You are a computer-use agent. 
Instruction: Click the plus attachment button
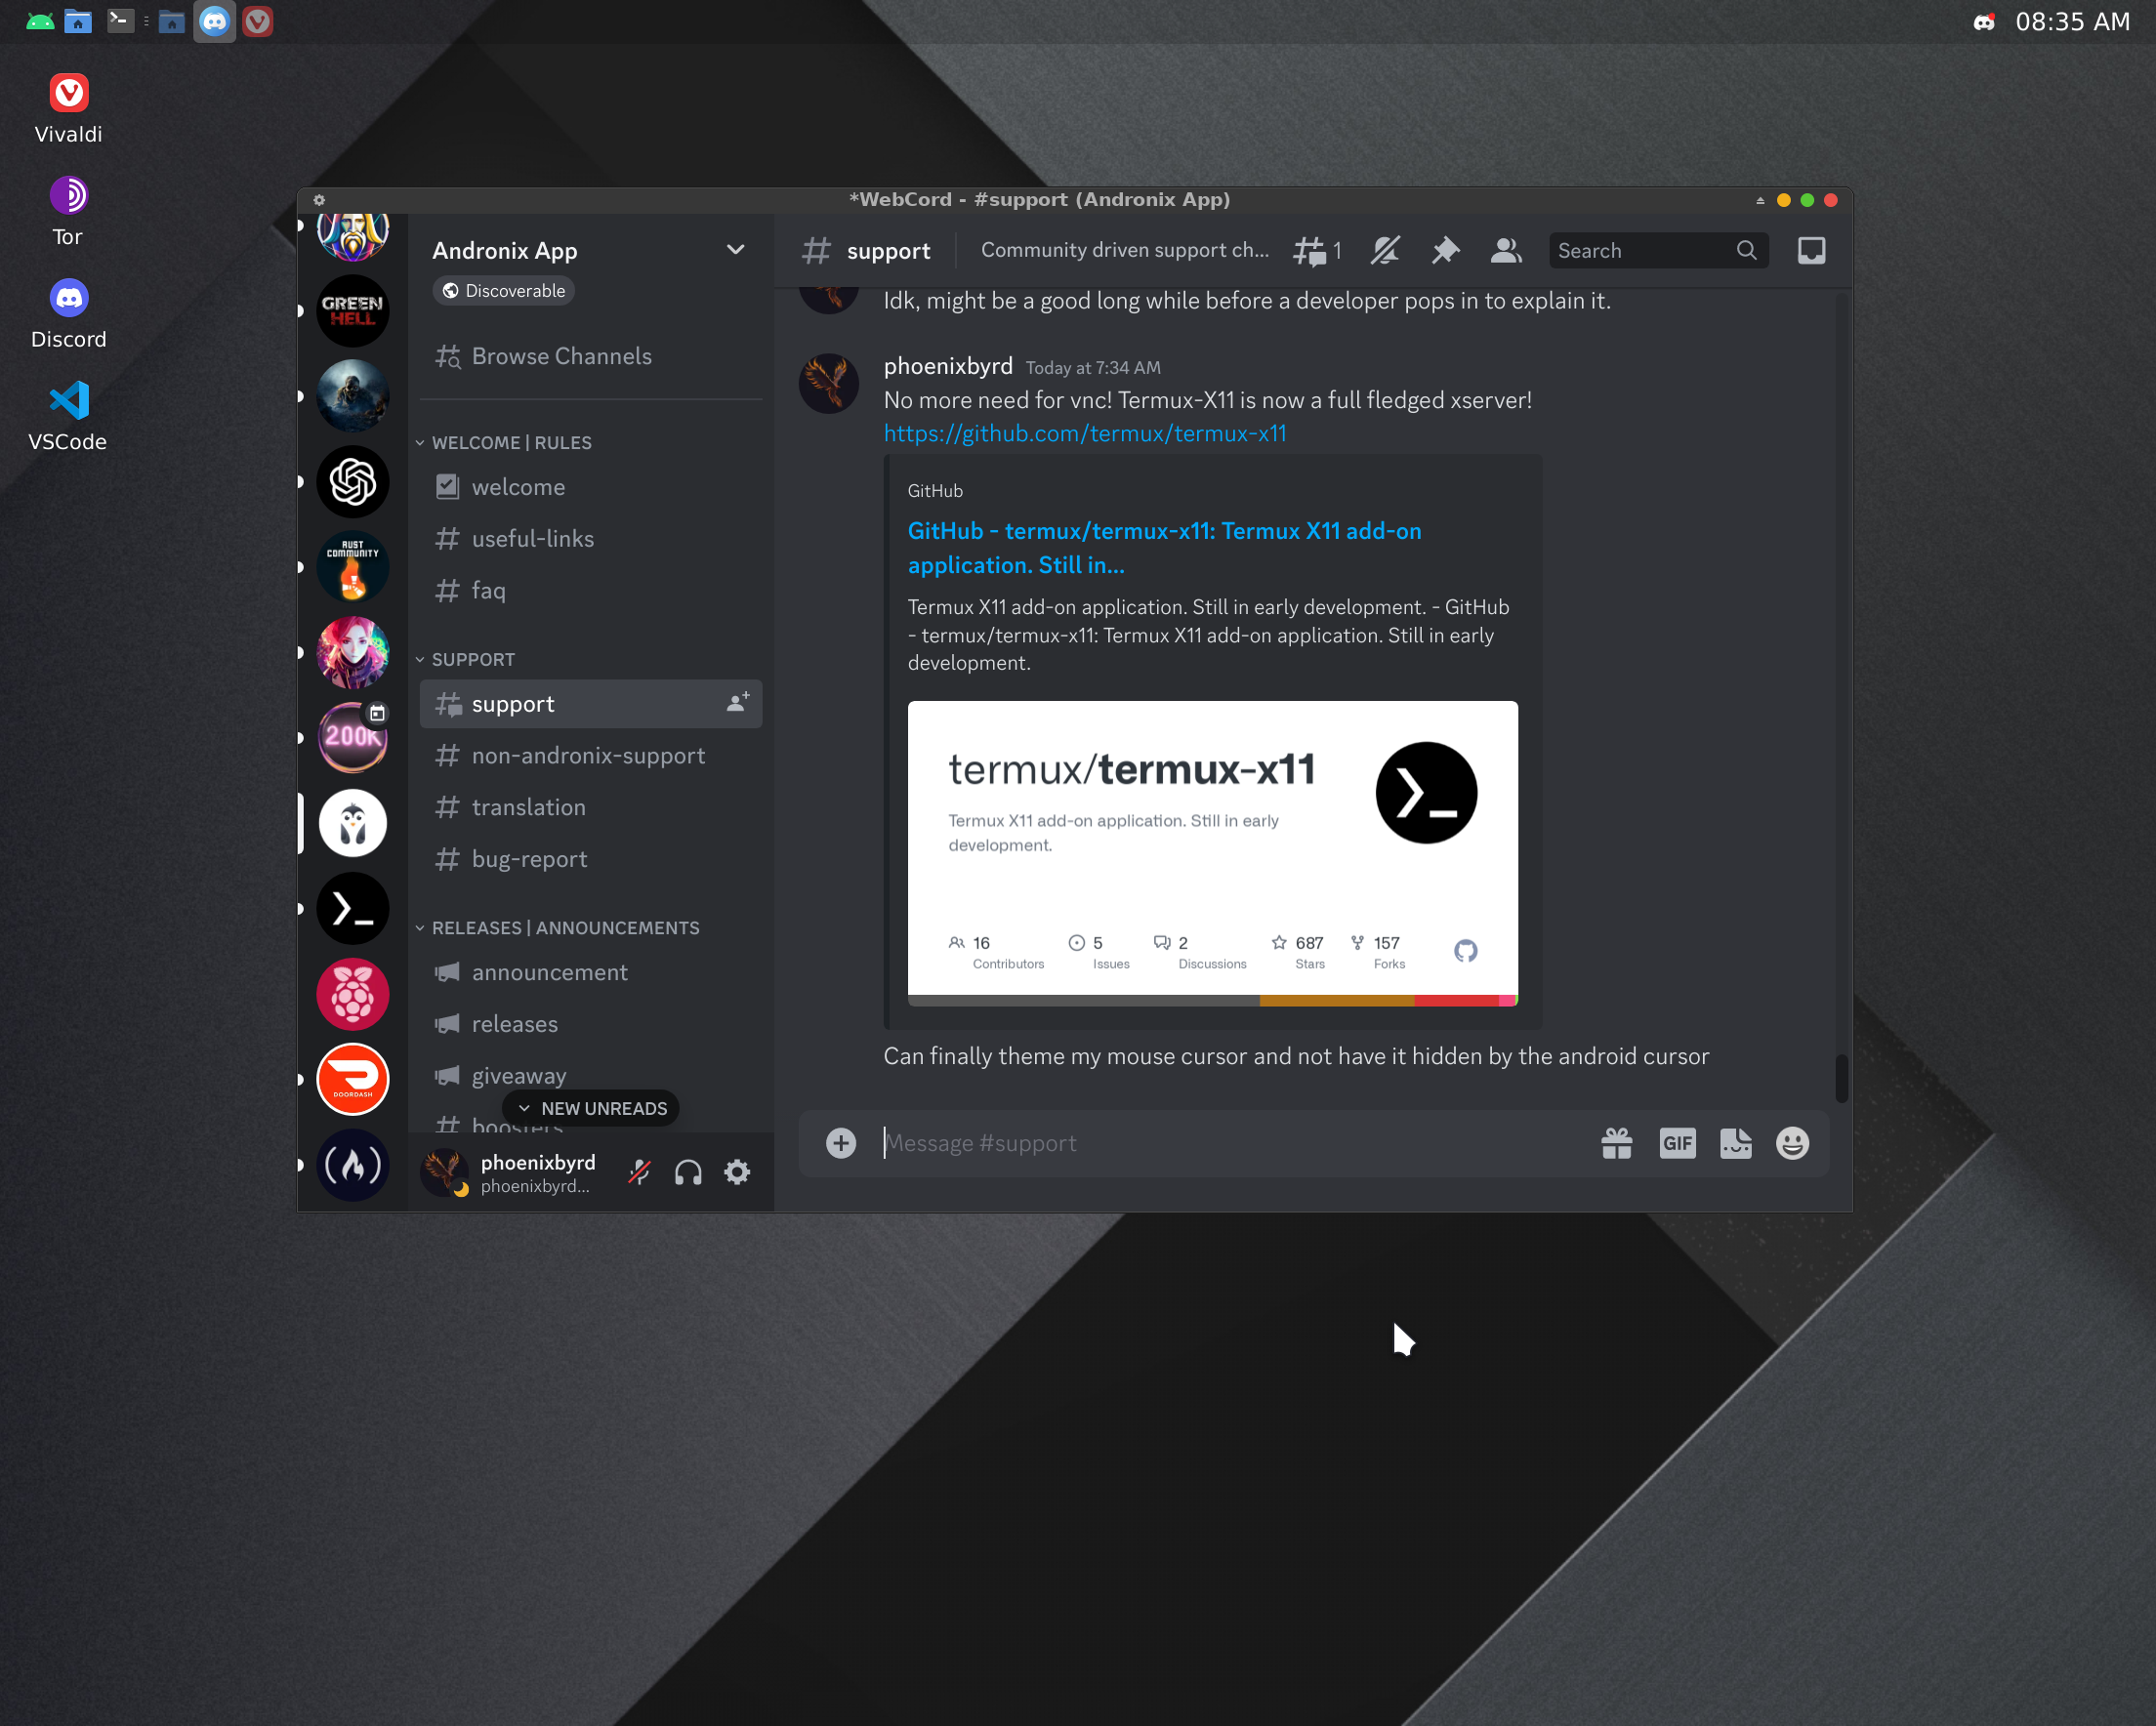point(841,1143)
